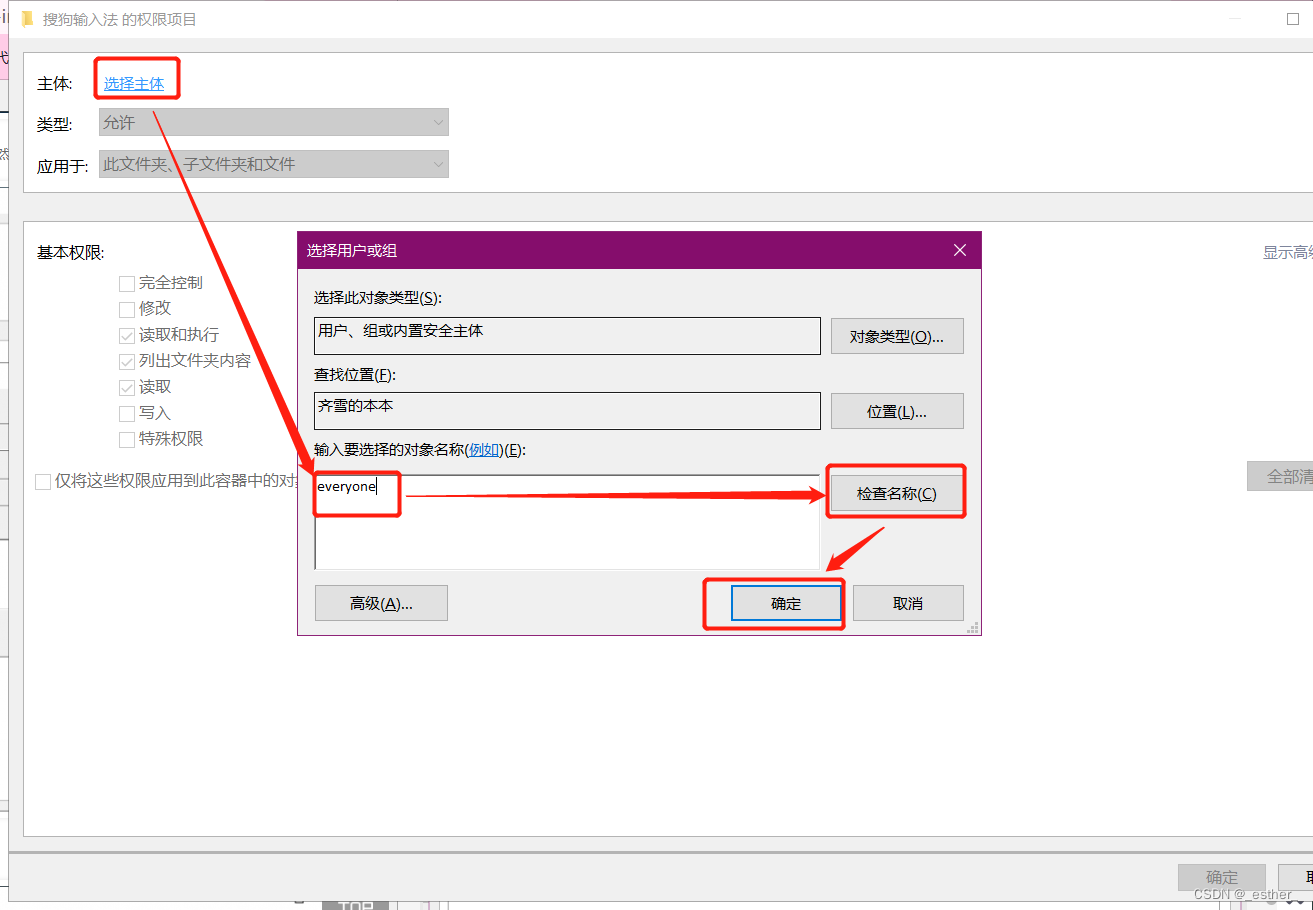Click 取消 in 选择用户或组 dialog
Viewport: 1313px width, 910px height.
point(908,603)
